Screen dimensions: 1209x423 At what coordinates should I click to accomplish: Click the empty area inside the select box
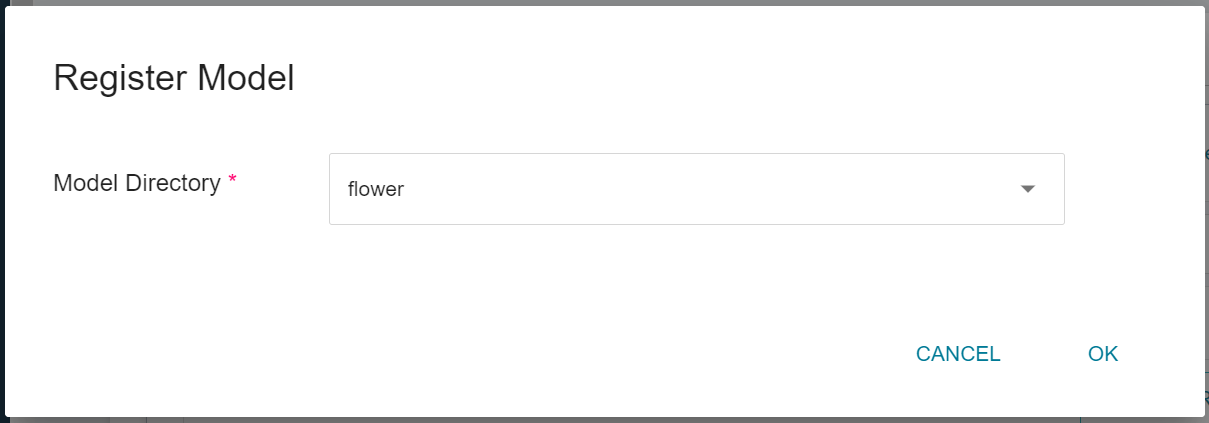pyautogui.click(x=700, y=189)
